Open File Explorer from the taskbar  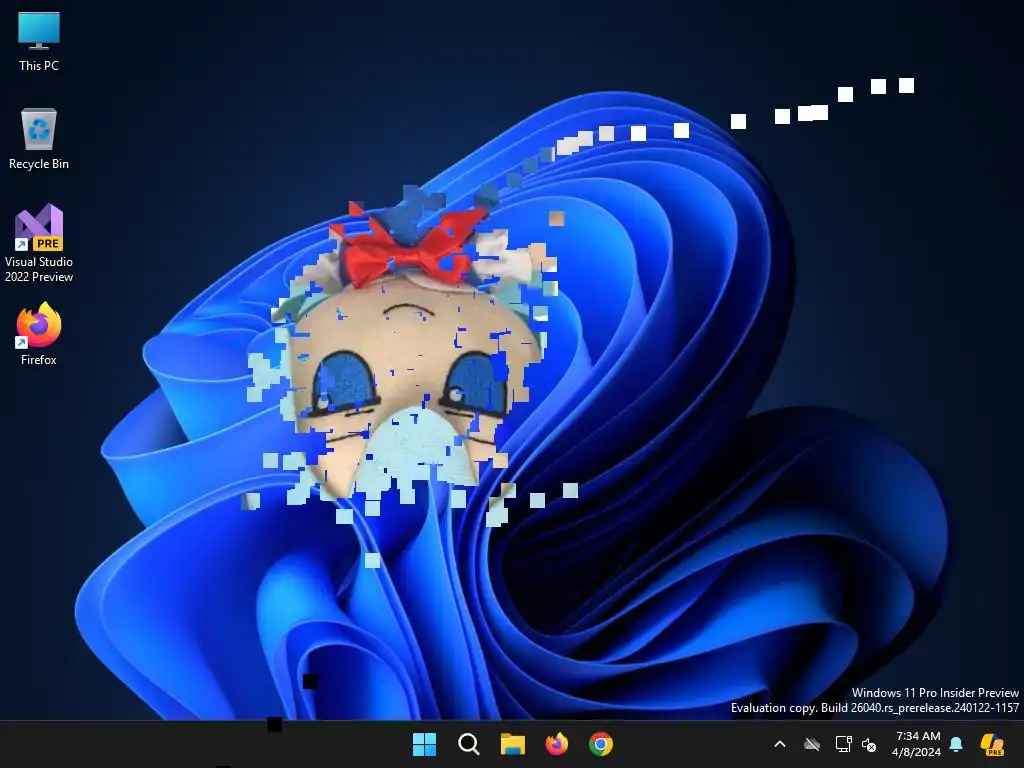coord(513,744)
